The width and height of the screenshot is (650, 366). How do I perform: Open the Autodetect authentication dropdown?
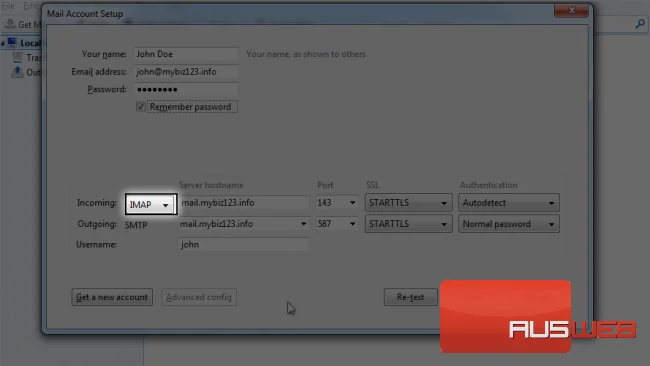509,203
